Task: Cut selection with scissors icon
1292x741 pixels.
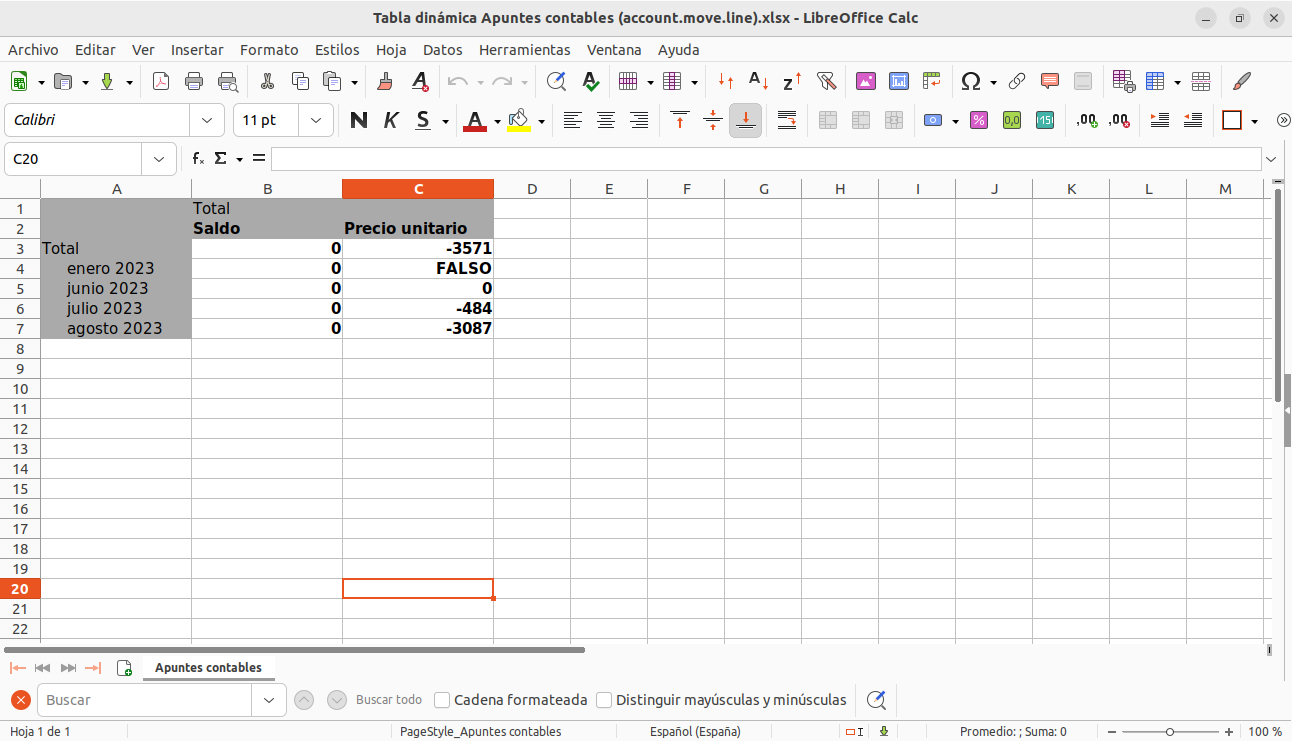Action: tap(267, 82)
